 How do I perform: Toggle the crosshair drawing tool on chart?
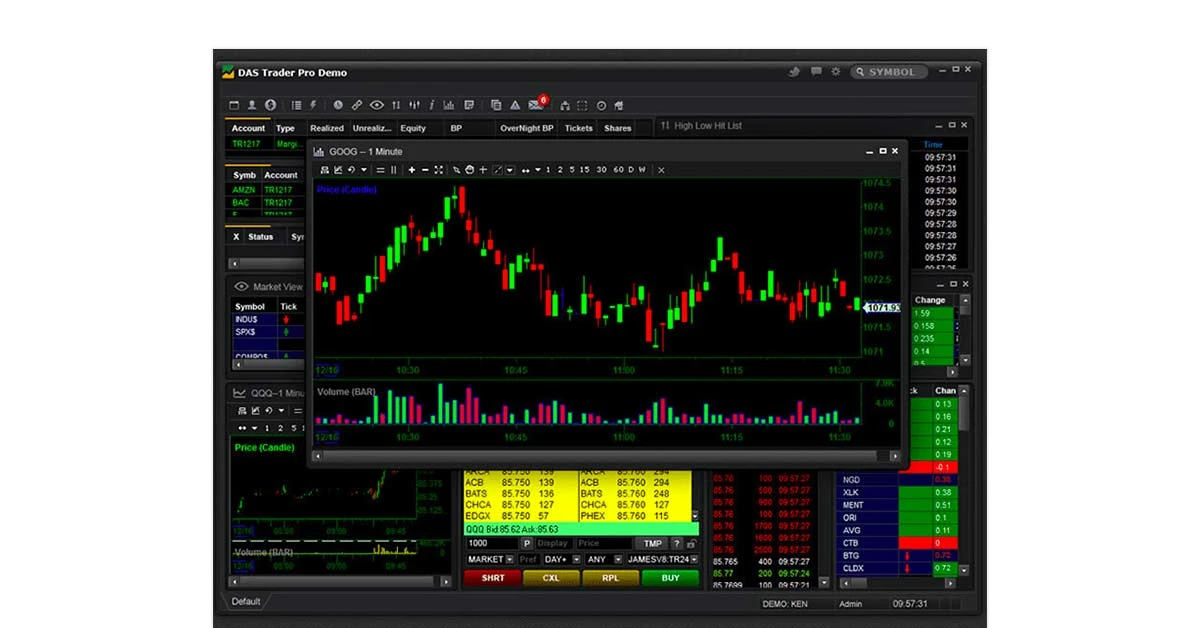483,170
